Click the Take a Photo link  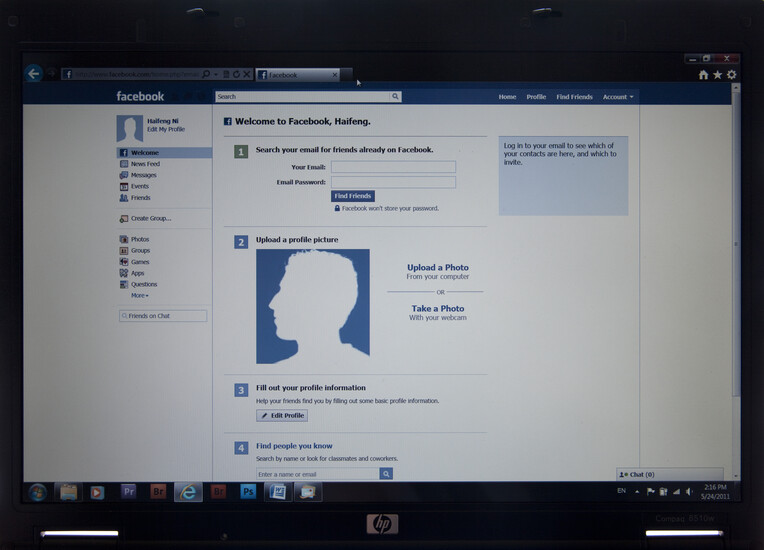(438, 308)
